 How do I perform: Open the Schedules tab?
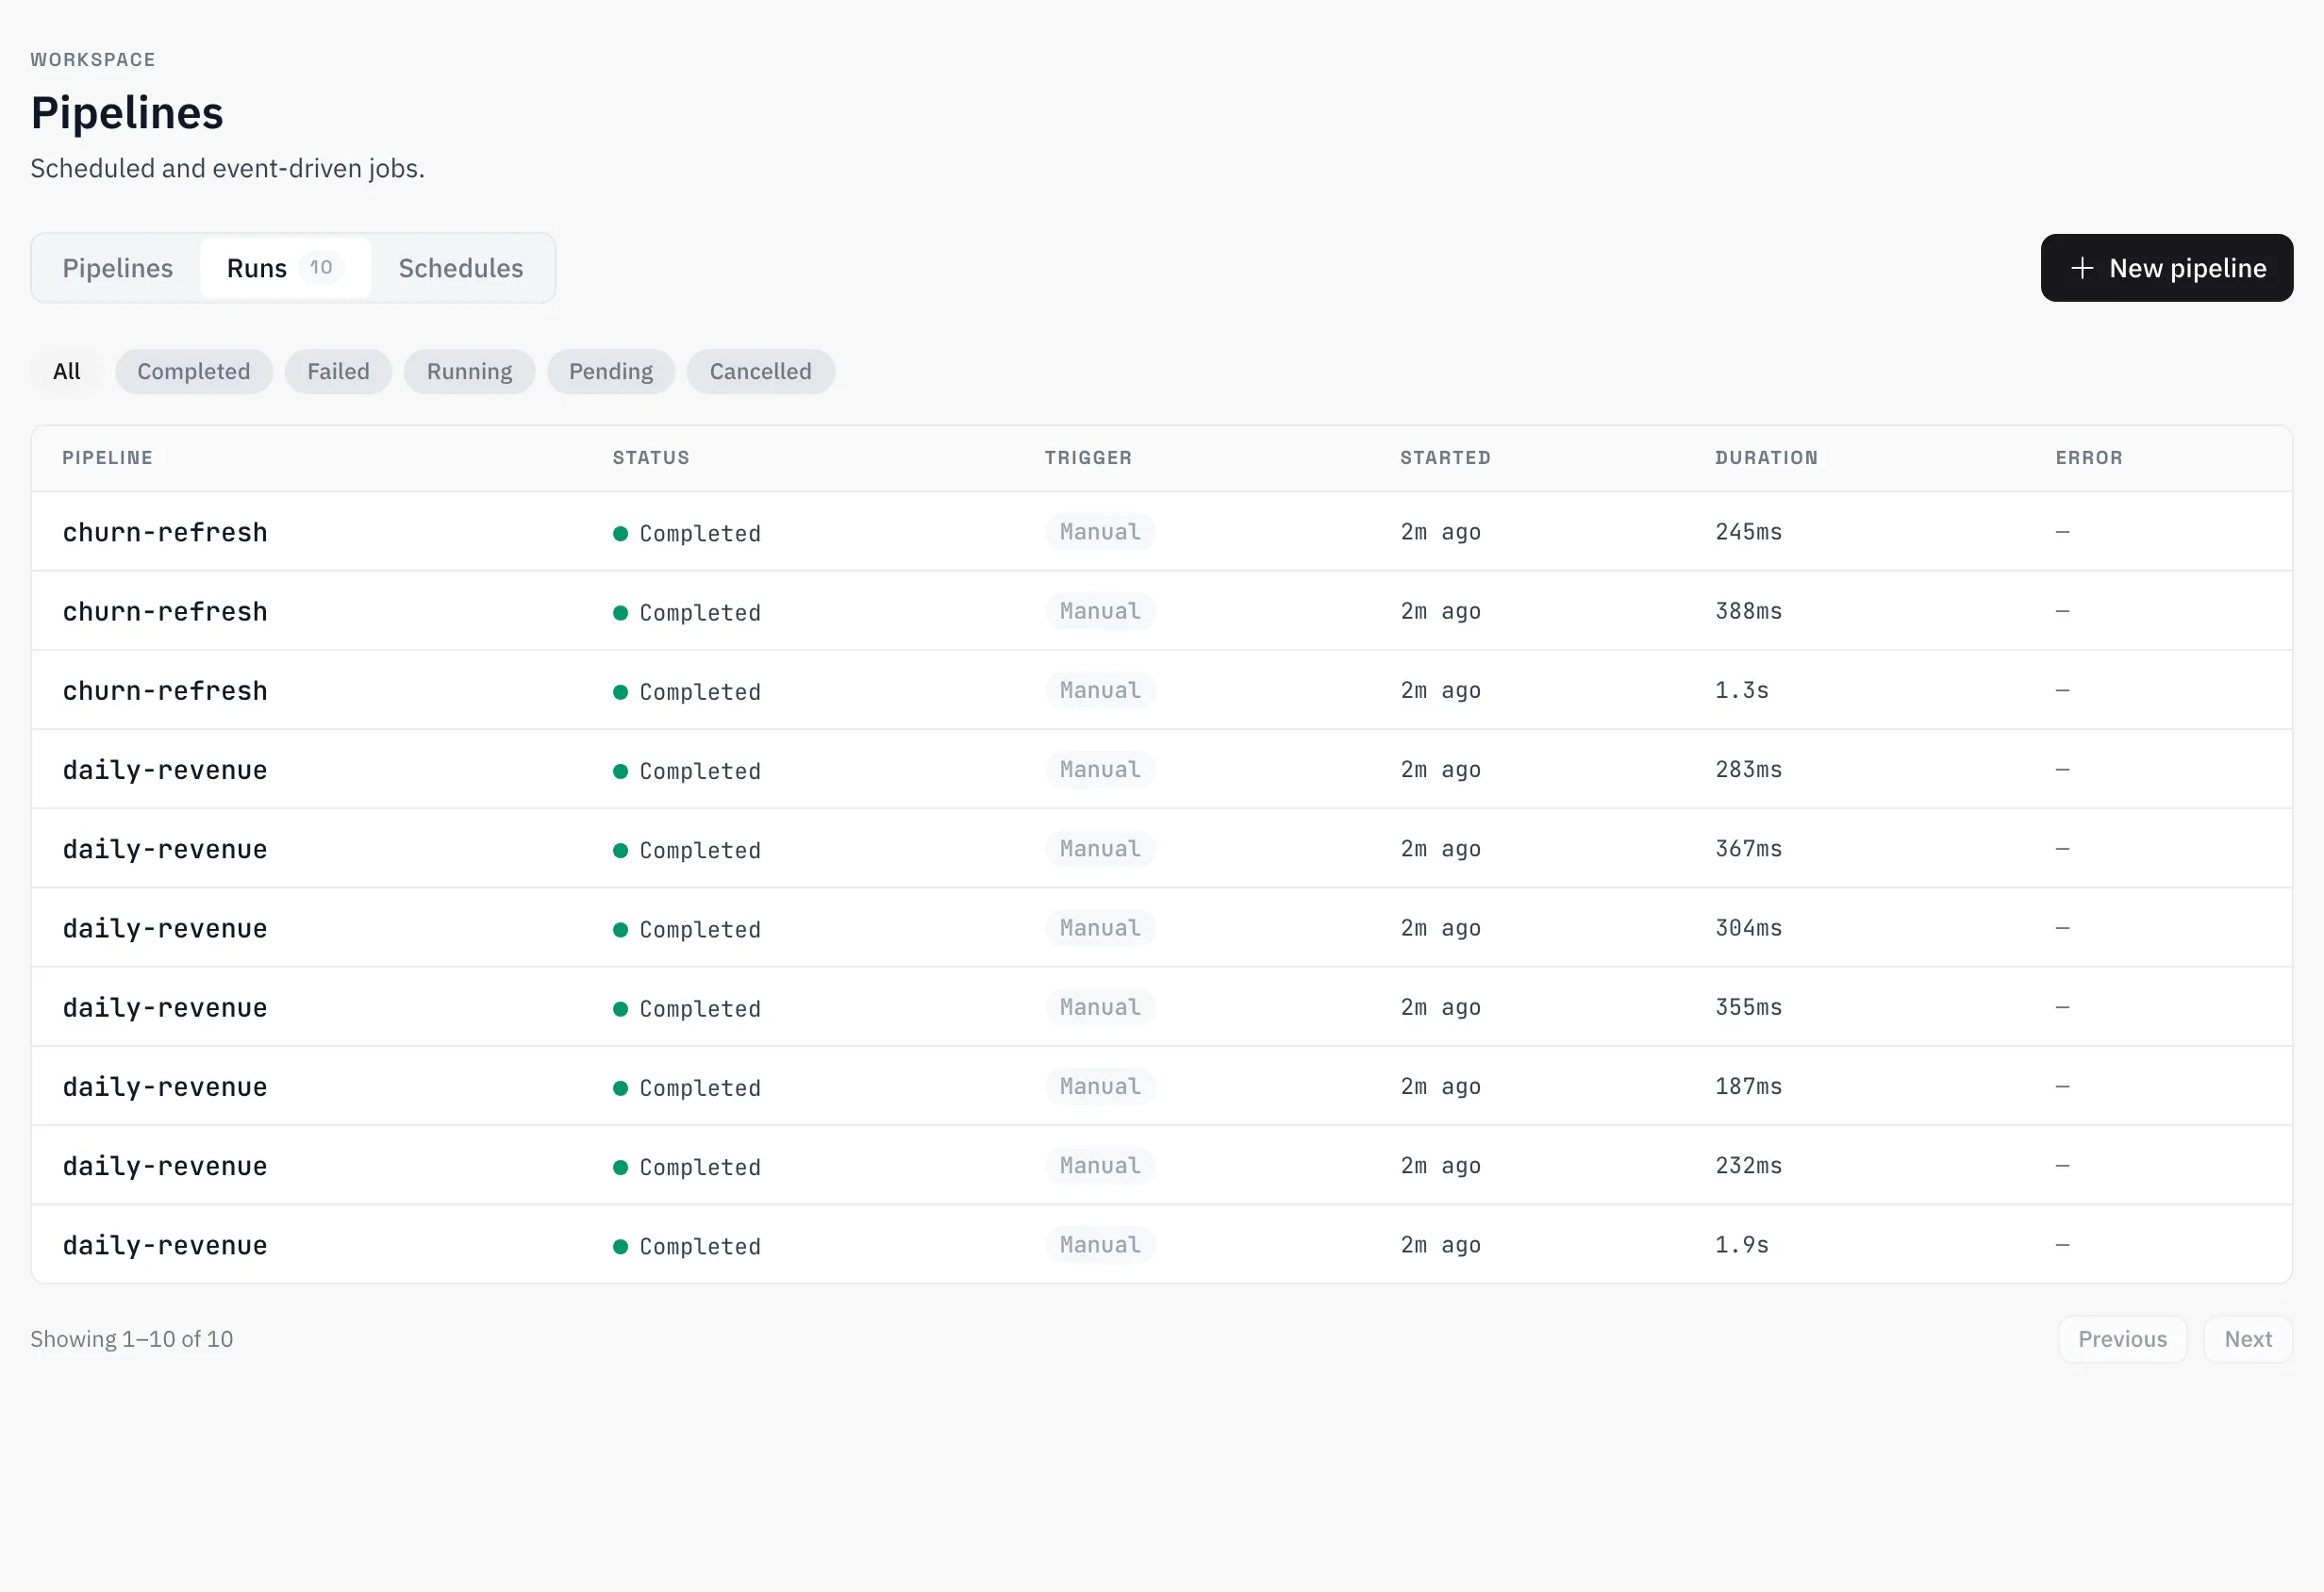(461, 268)
